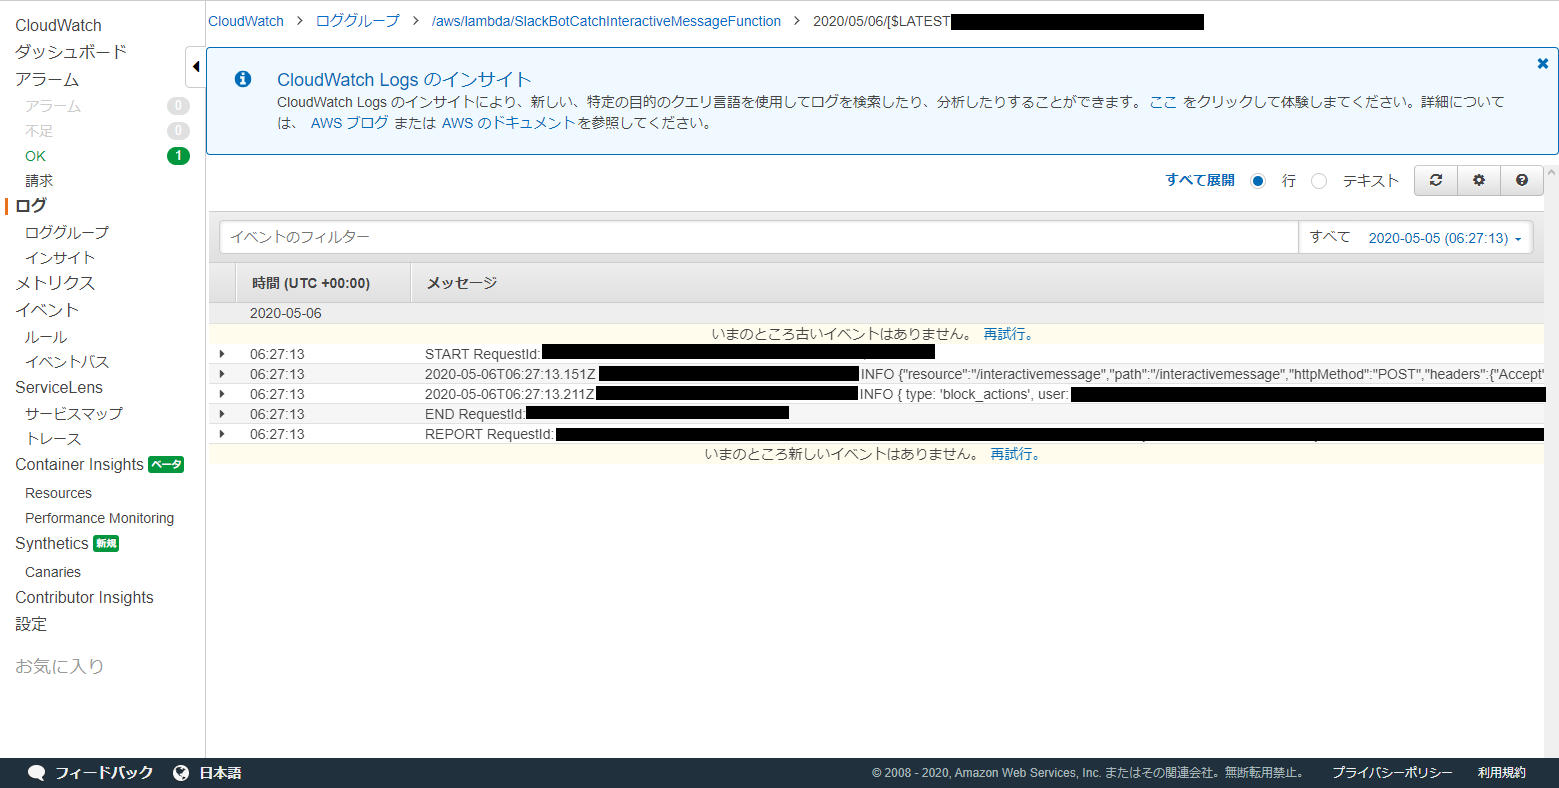Screen dimensions: 1559x788
Task: Click the すべて time range option
Action: [1330, 237]
